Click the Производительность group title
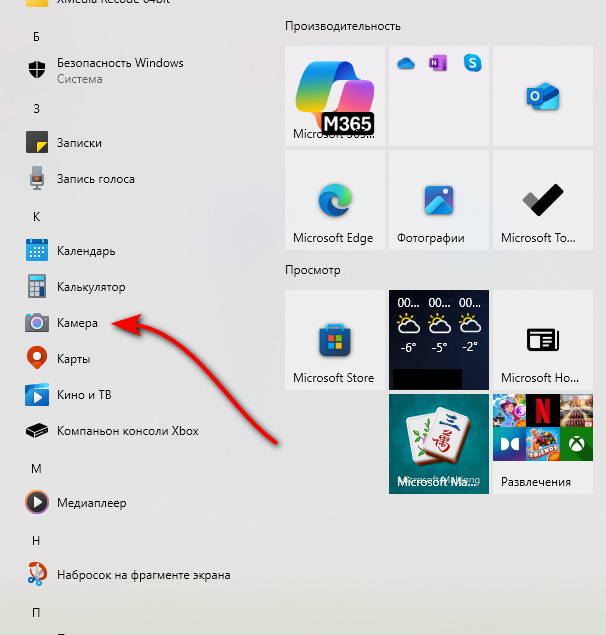 pyautogui.click(x=343, y=26)
